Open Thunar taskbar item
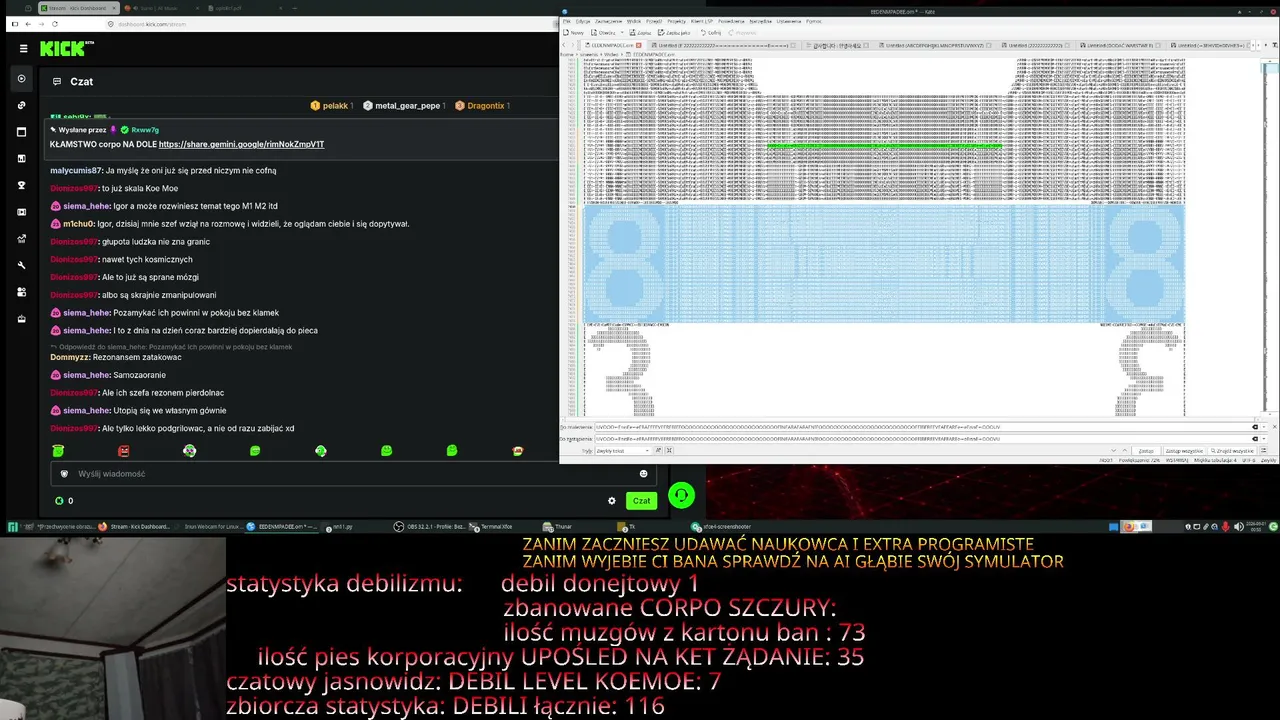The image size is (1280, 720). point(558,527)
